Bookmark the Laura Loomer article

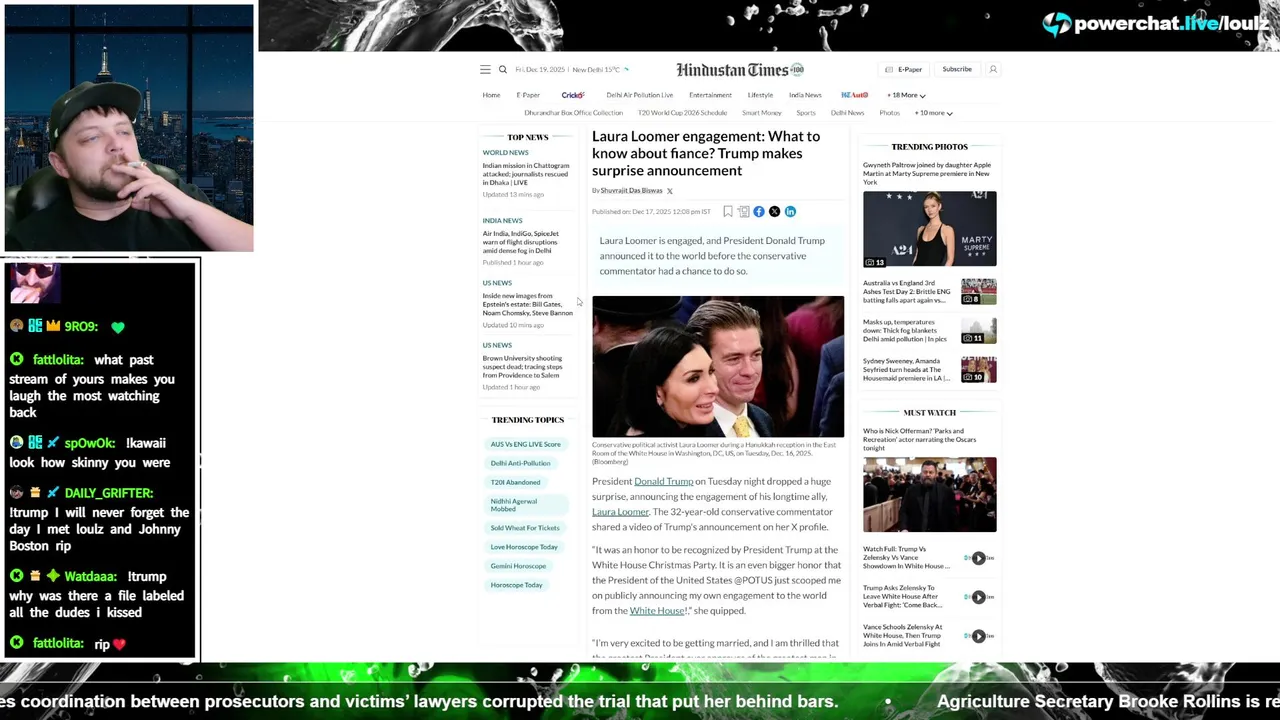728,212
